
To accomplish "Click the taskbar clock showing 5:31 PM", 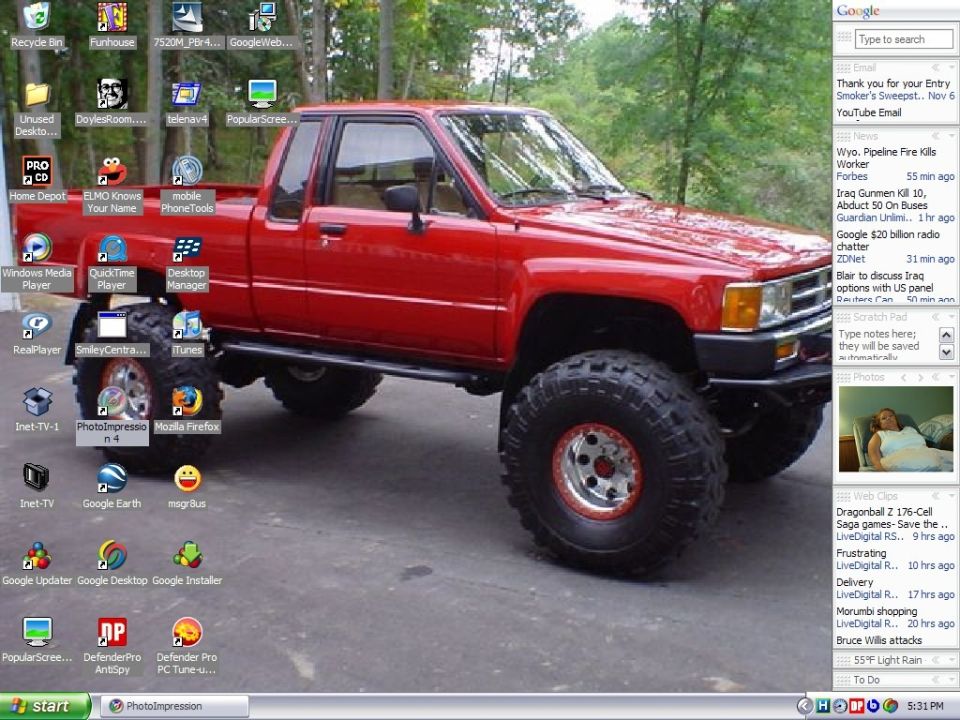I will [925, 706].
